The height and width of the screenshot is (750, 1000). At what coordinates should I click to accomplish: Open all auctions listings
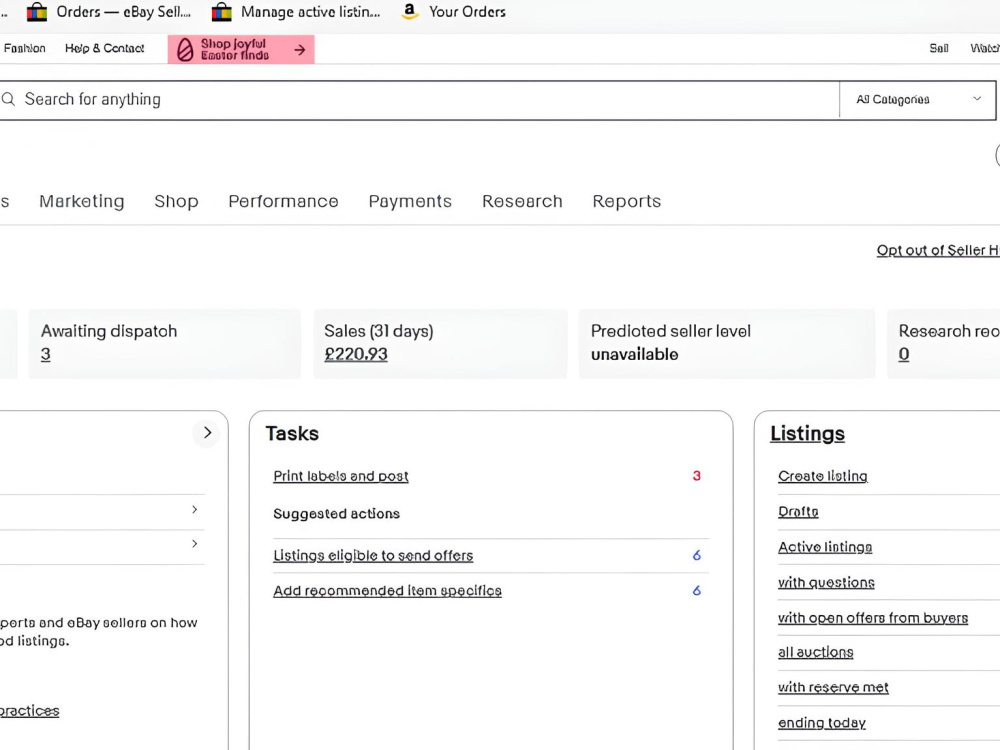[x=815, y=652]
